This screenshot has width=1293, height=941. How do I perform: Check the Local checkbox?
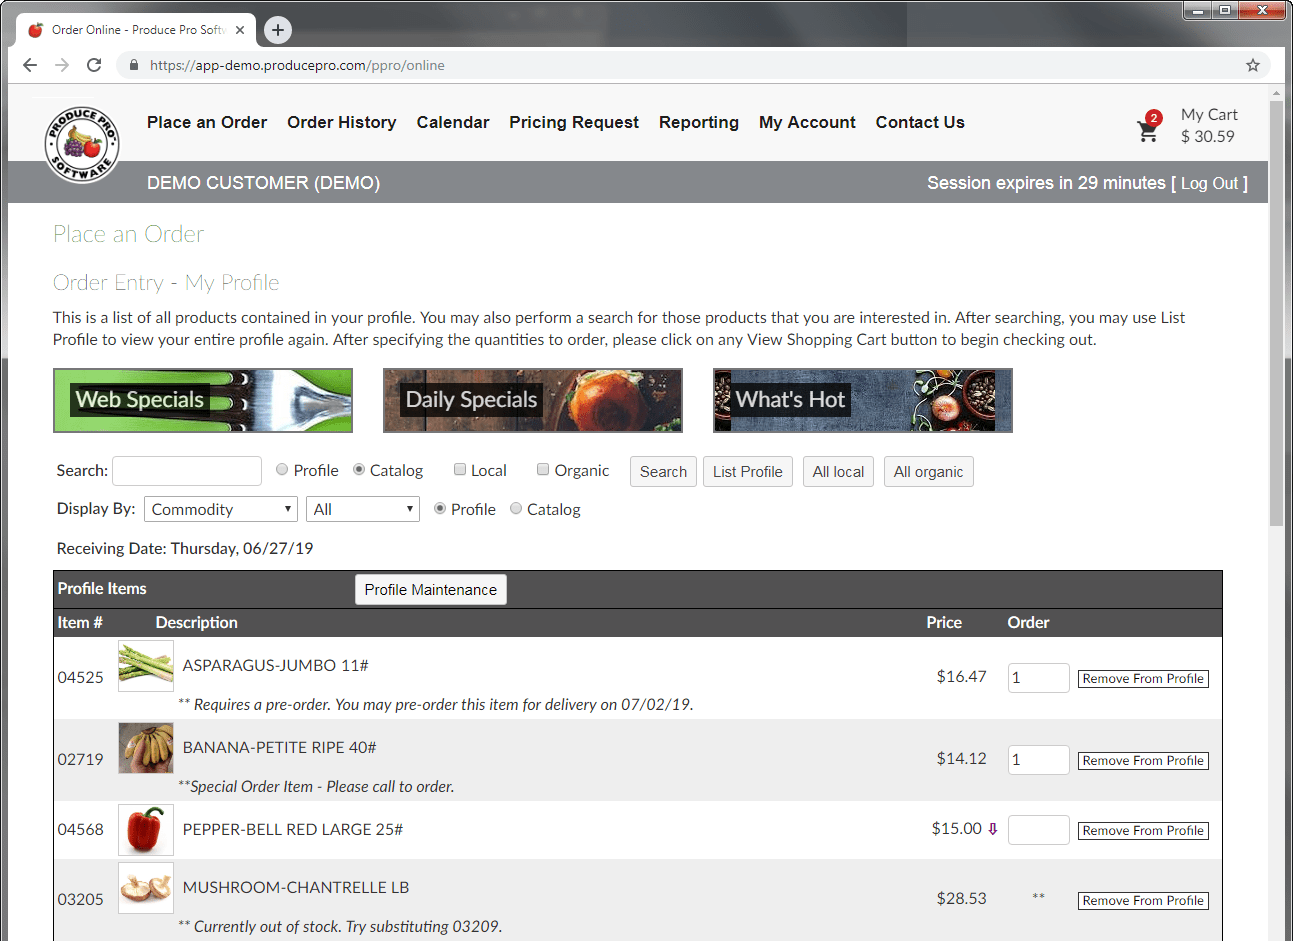(x=460, y=468)
